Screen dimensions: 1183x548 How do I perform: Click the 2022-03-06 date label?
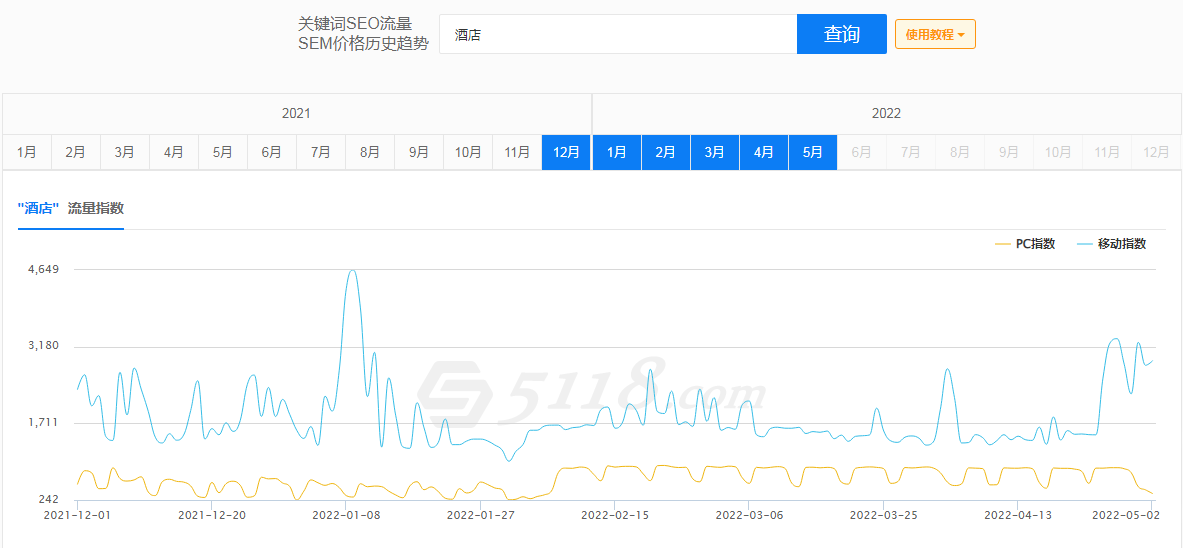click(x=749, y=515)
